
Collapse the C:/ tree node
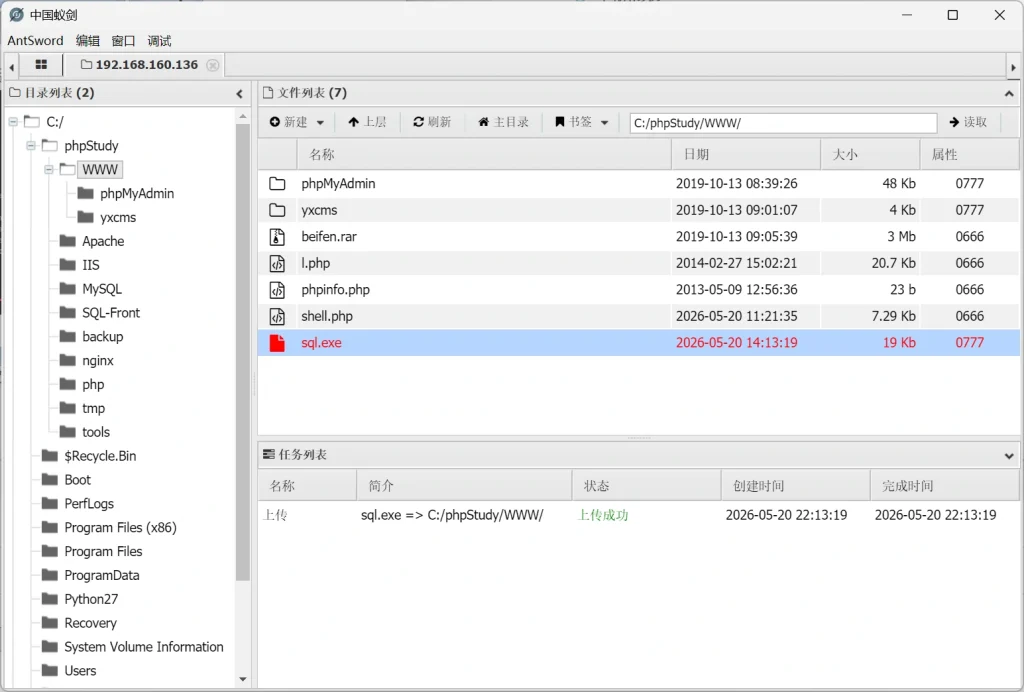click(x=13, y=121)
